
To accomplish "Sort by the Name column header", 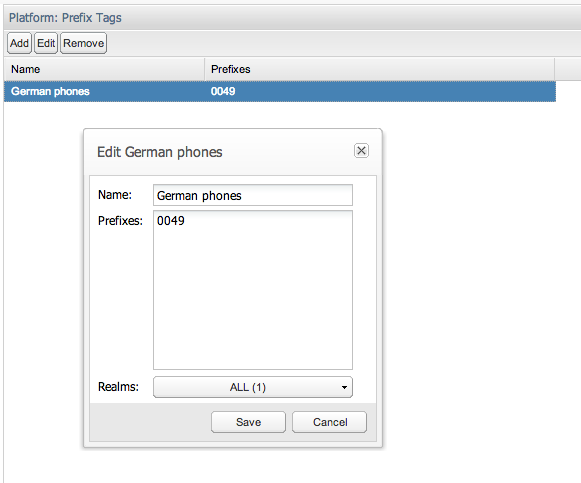I will 104,69.
